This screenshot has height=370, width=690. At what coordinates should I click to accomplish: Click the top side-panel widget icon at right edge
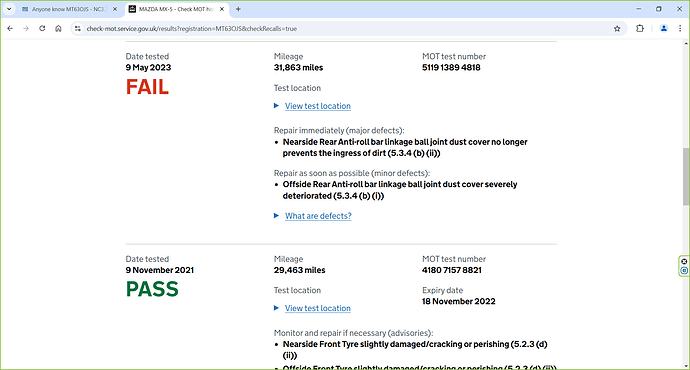(684, 261)
